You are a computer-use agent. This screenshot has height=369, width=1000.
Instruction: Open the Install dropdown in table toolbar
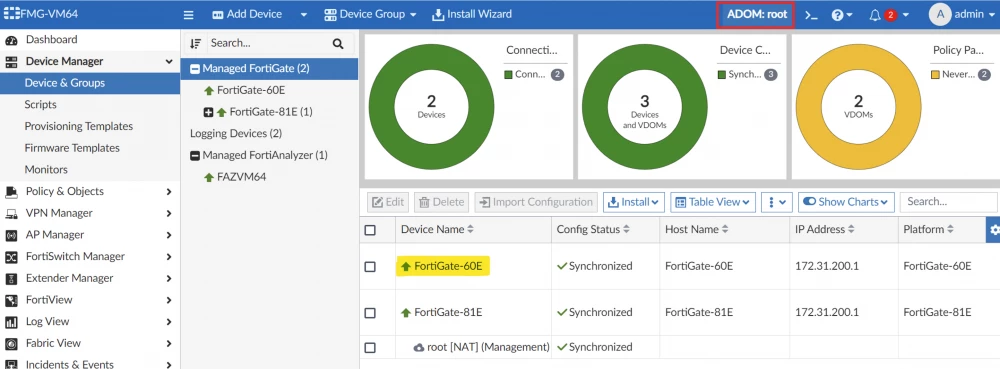click(634, 202)
